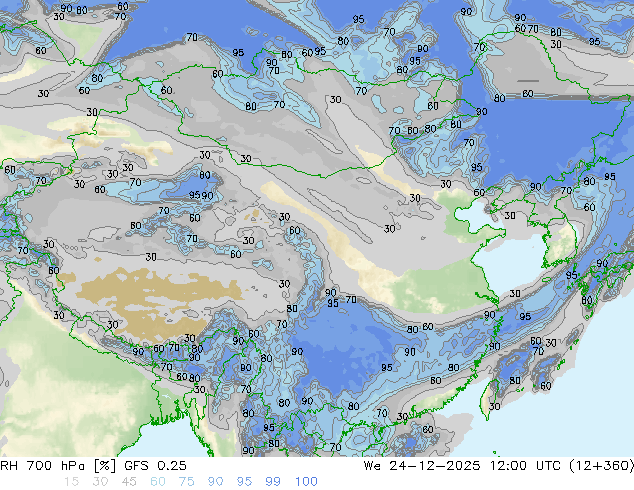Click the legend value 100

(306, 482)
